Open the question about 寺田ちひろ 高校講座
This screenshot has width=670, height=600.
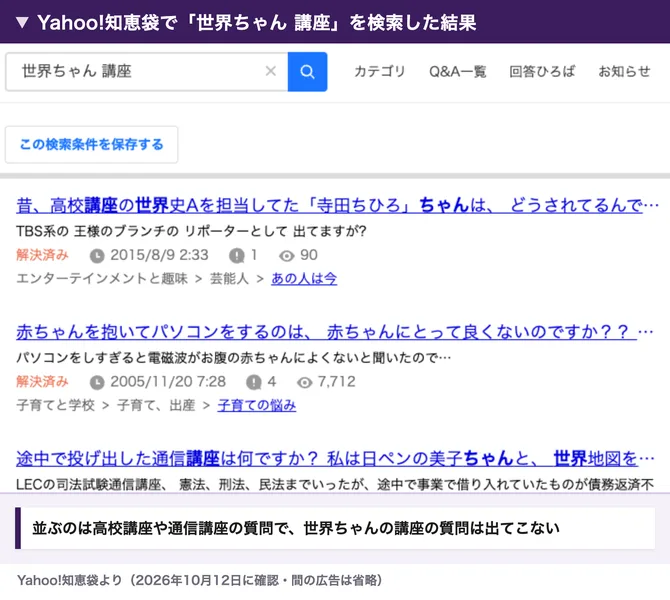[338, 206]
